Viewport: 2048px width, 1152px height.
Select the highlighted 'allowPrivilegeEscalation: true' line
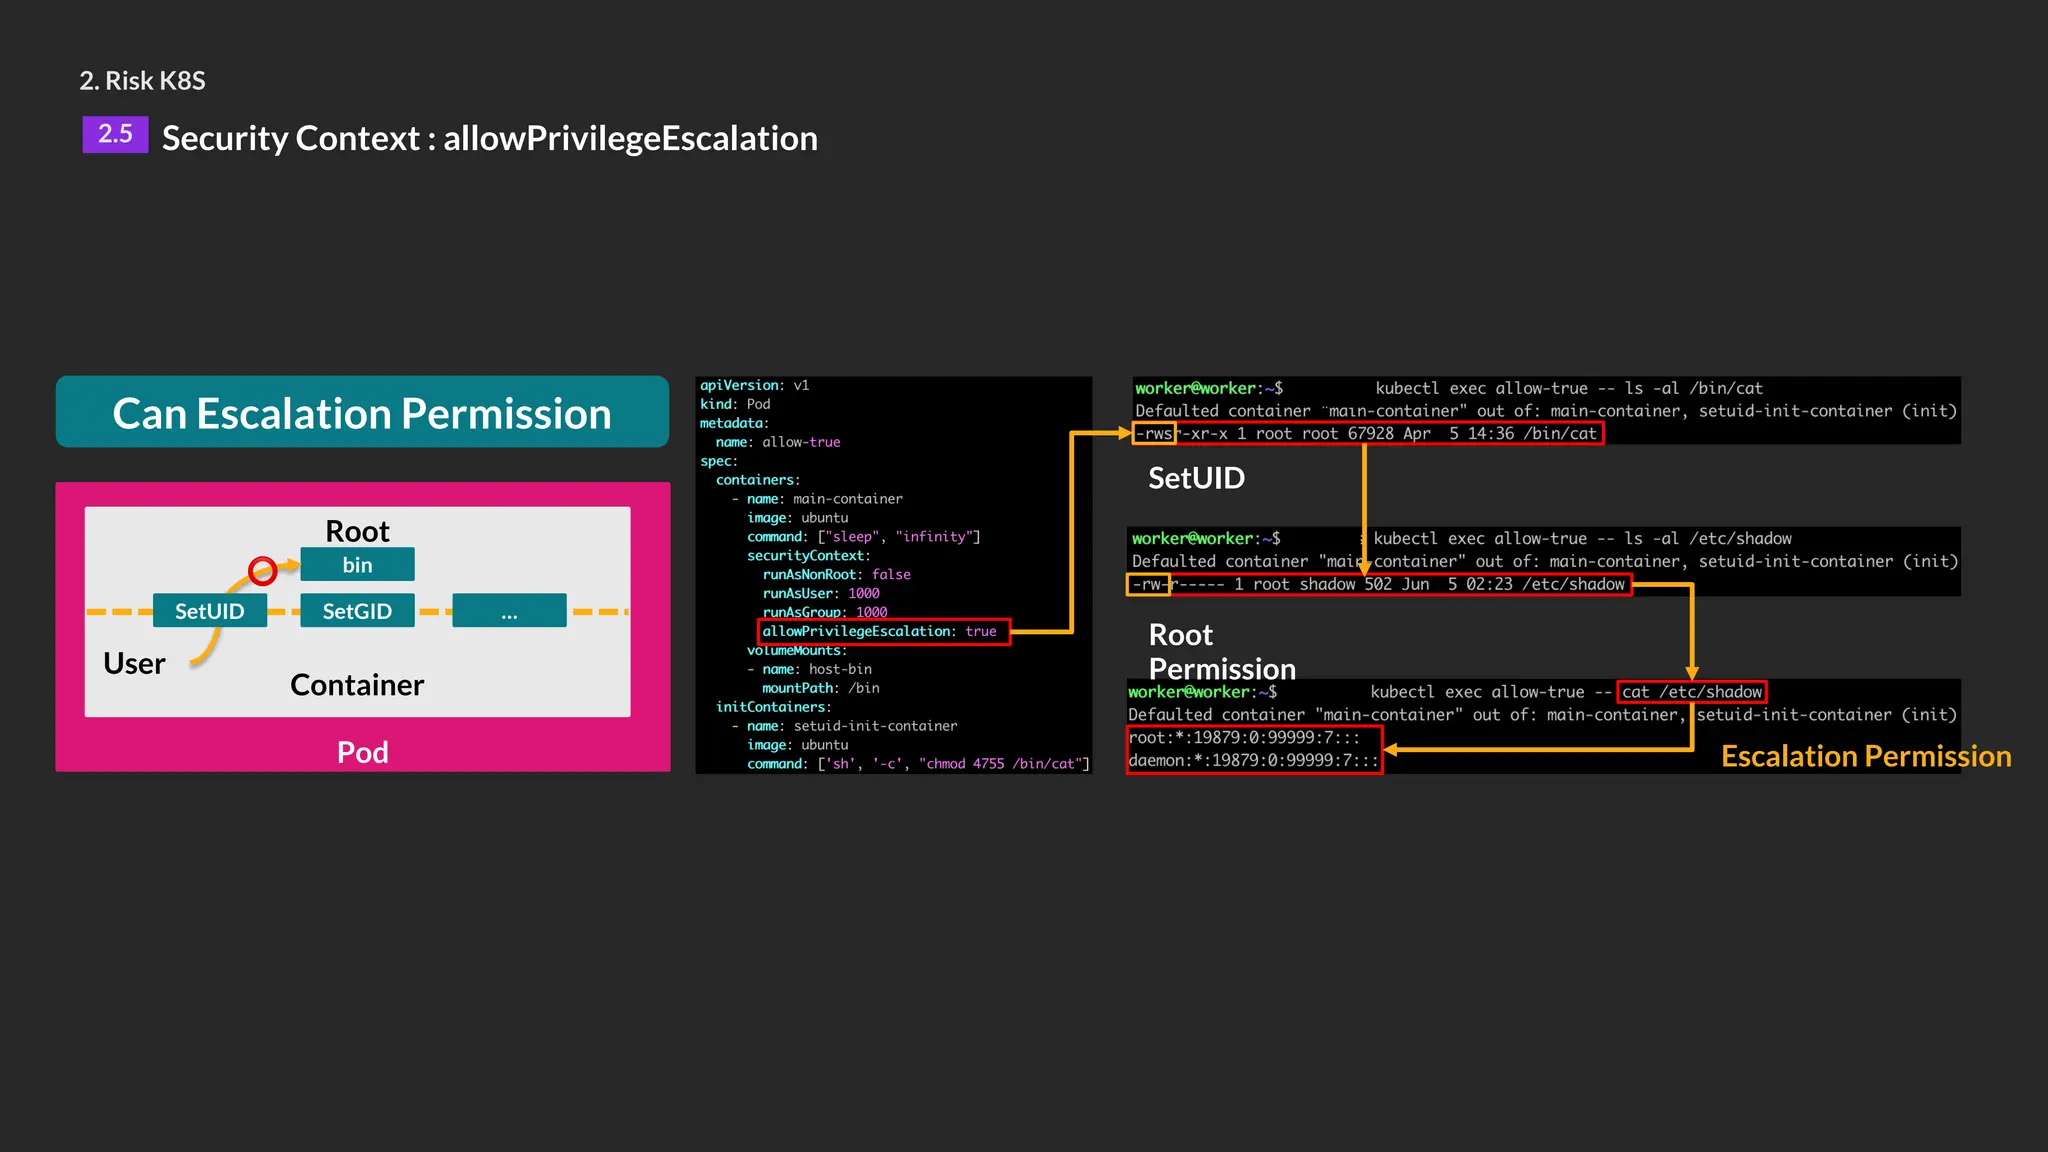[884, 631]
